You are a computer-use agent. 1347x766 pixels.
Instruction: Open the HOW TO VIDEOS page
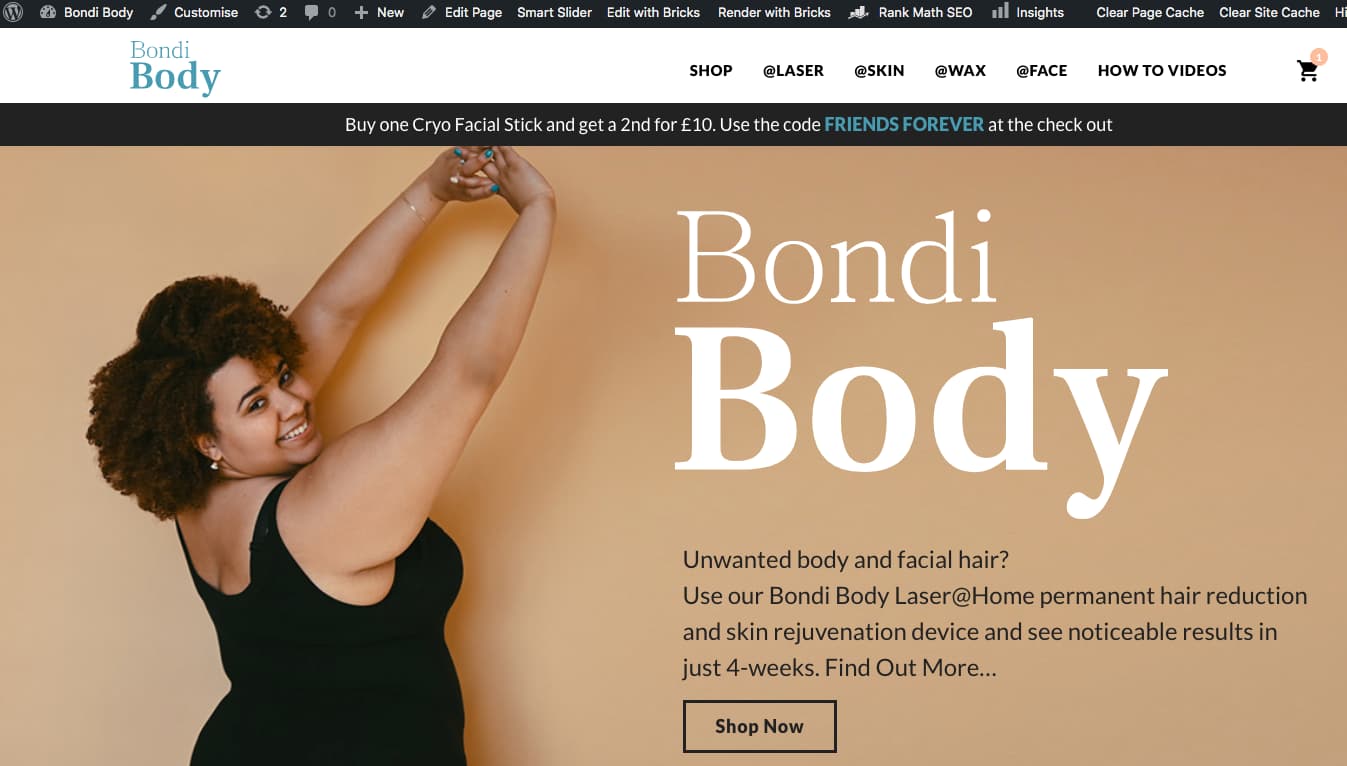tap(1162, 70)
